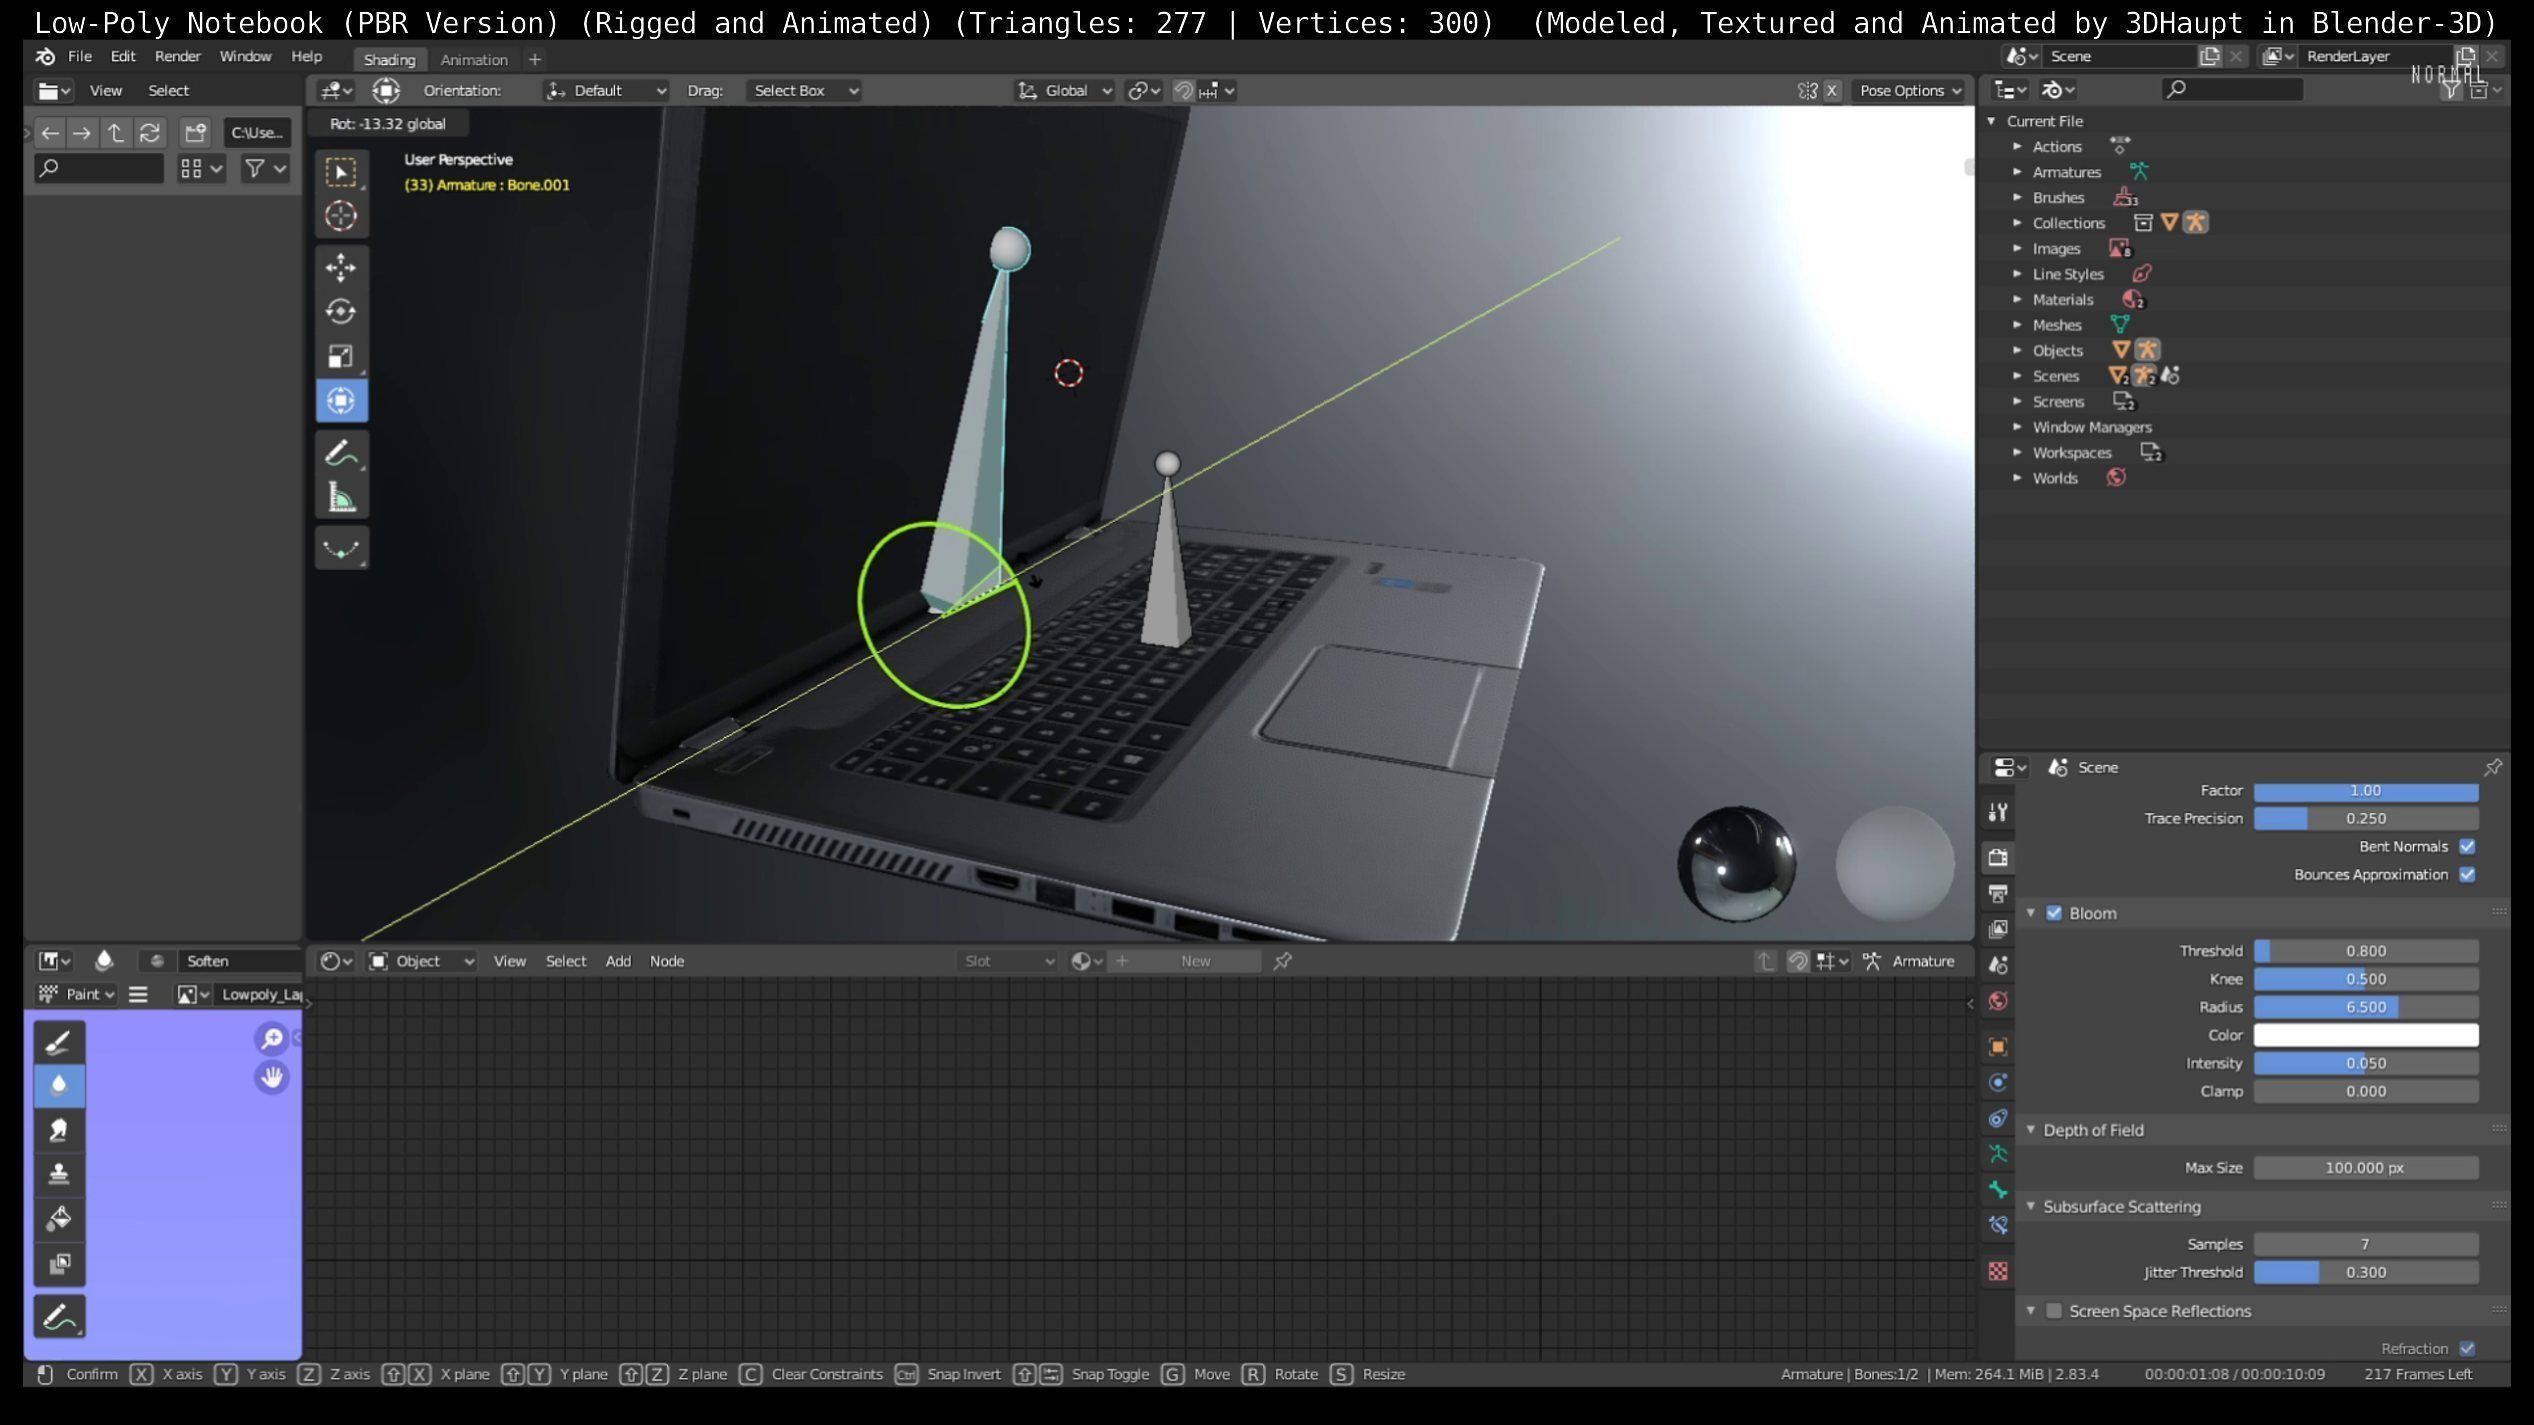Select the Rotate tool in viewport toolbar
Image resolution: width=2534 pixels, height=1425 pixels.
(x=341, y=312)
